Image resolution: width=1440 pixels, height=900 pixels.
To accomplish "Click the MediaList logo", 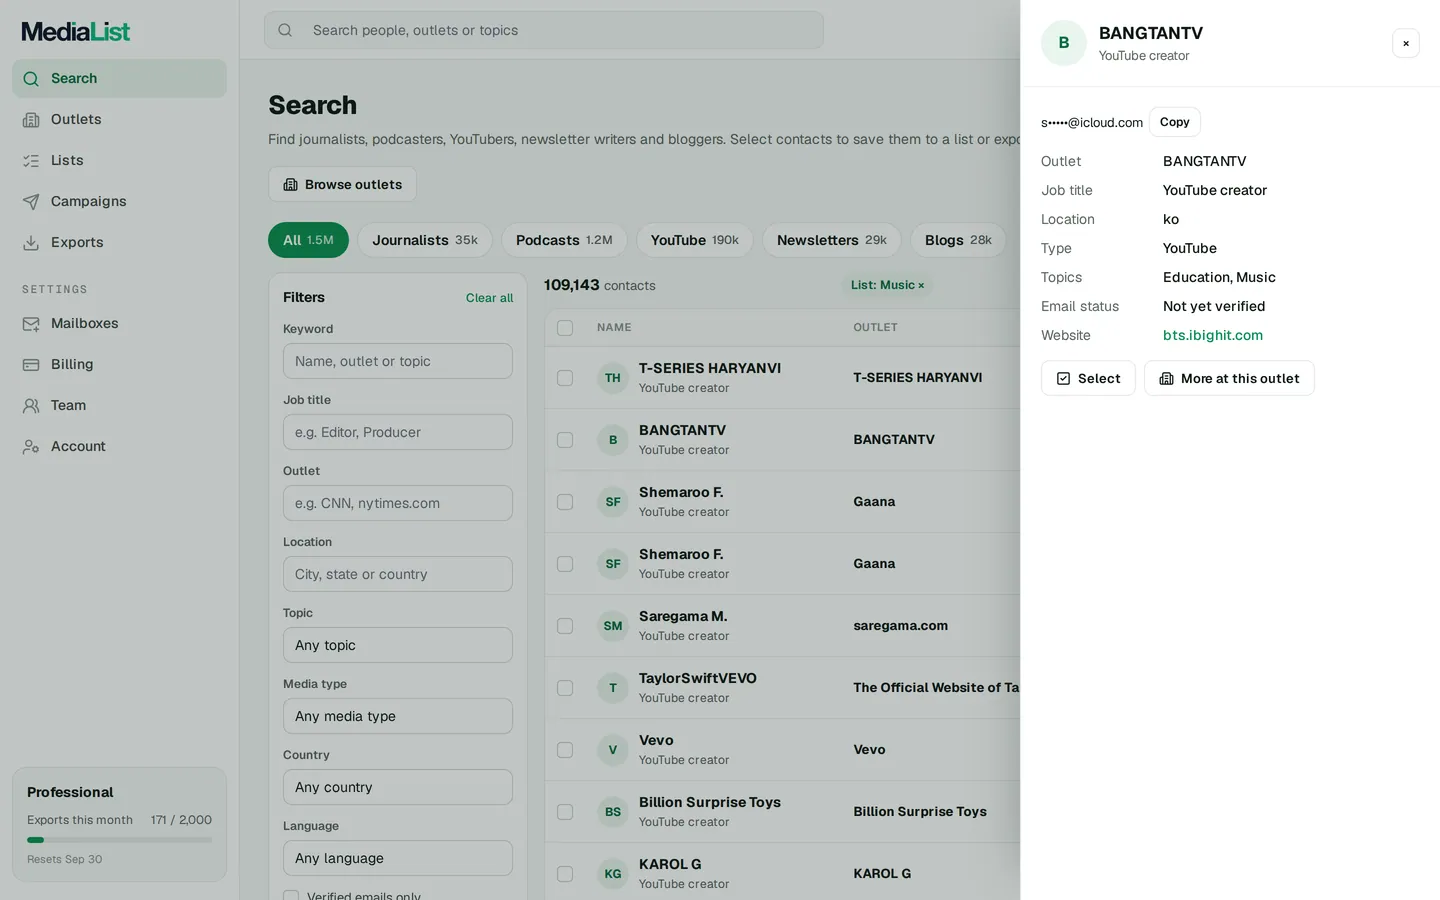I will tap(76, 32).
